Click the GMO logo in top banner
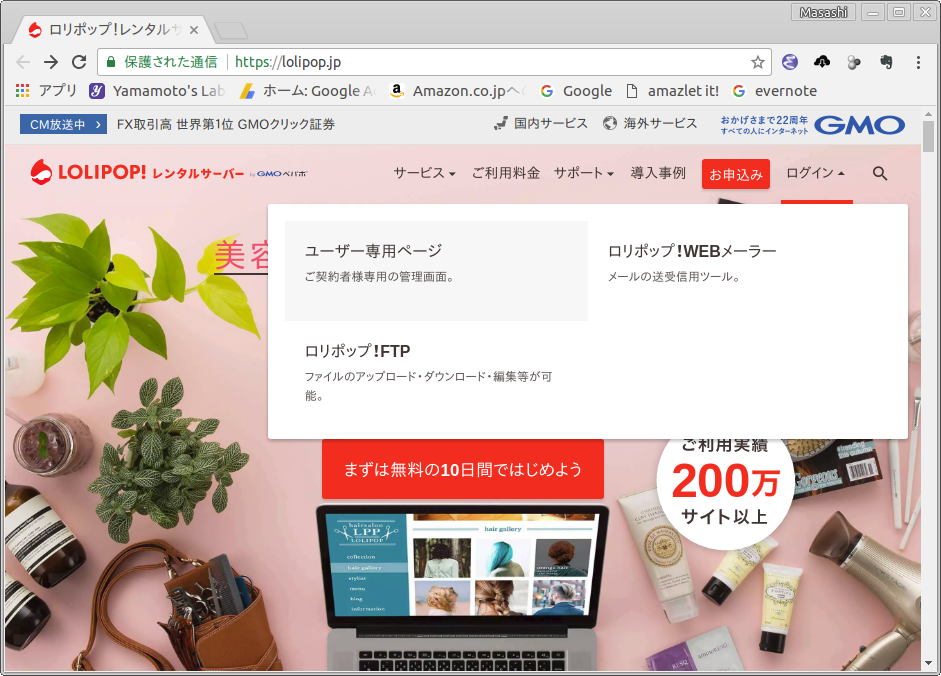Viewport: 941px width, 676px height. click(858, 124)
